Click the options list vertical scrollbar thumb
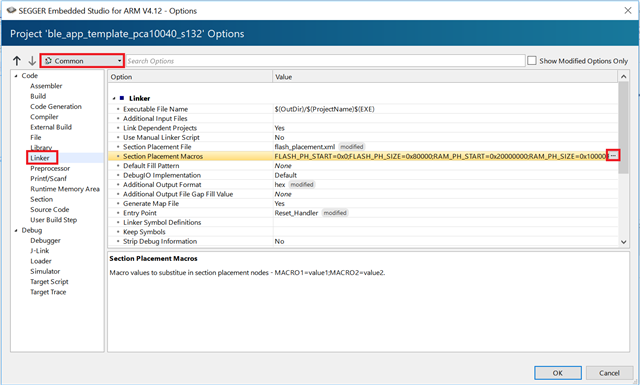The width and height of the screenshot is (640, 385). click(623, 128)
